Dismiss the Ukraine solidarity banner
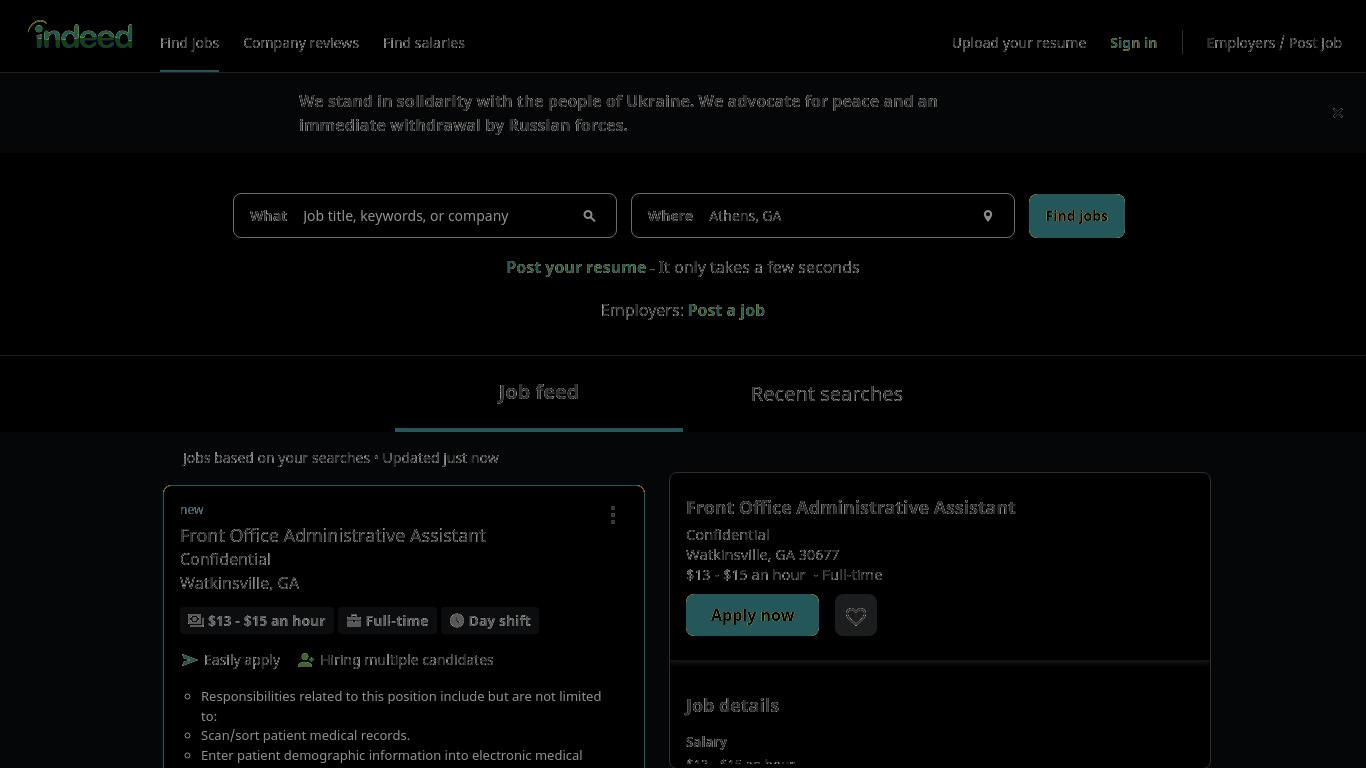Viewport: 1366px width, 768px height. coord(1337,113)
